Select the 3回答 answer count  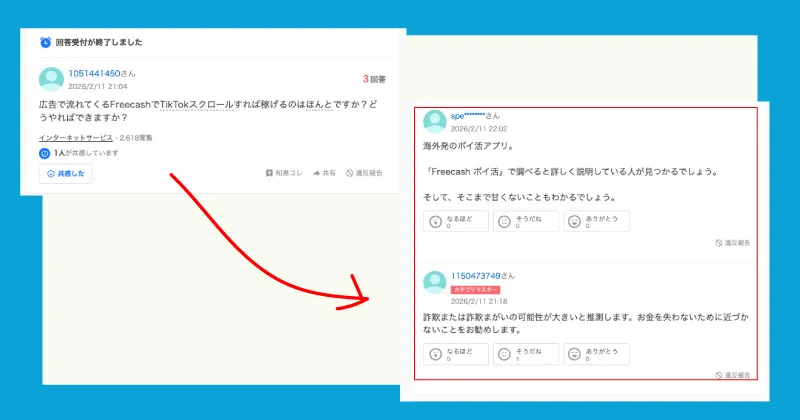(374, 79)
